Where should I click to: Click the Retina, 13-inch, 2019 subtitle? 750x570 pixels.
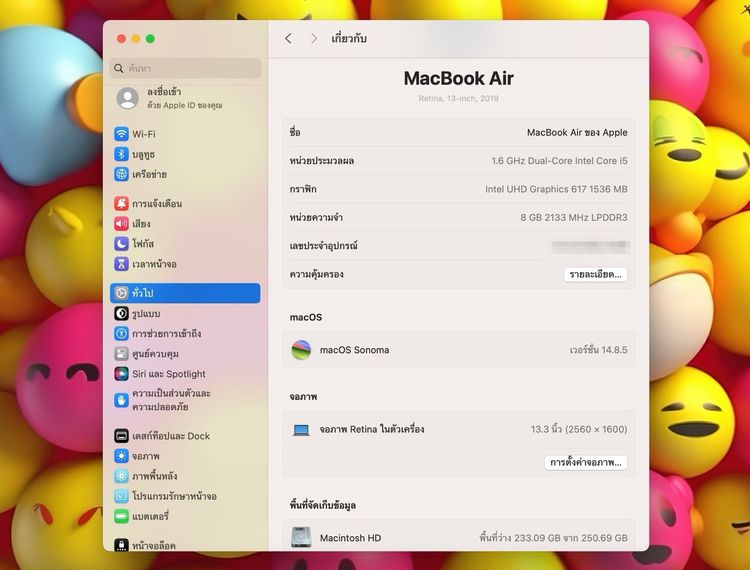click(x=459, y=99)
